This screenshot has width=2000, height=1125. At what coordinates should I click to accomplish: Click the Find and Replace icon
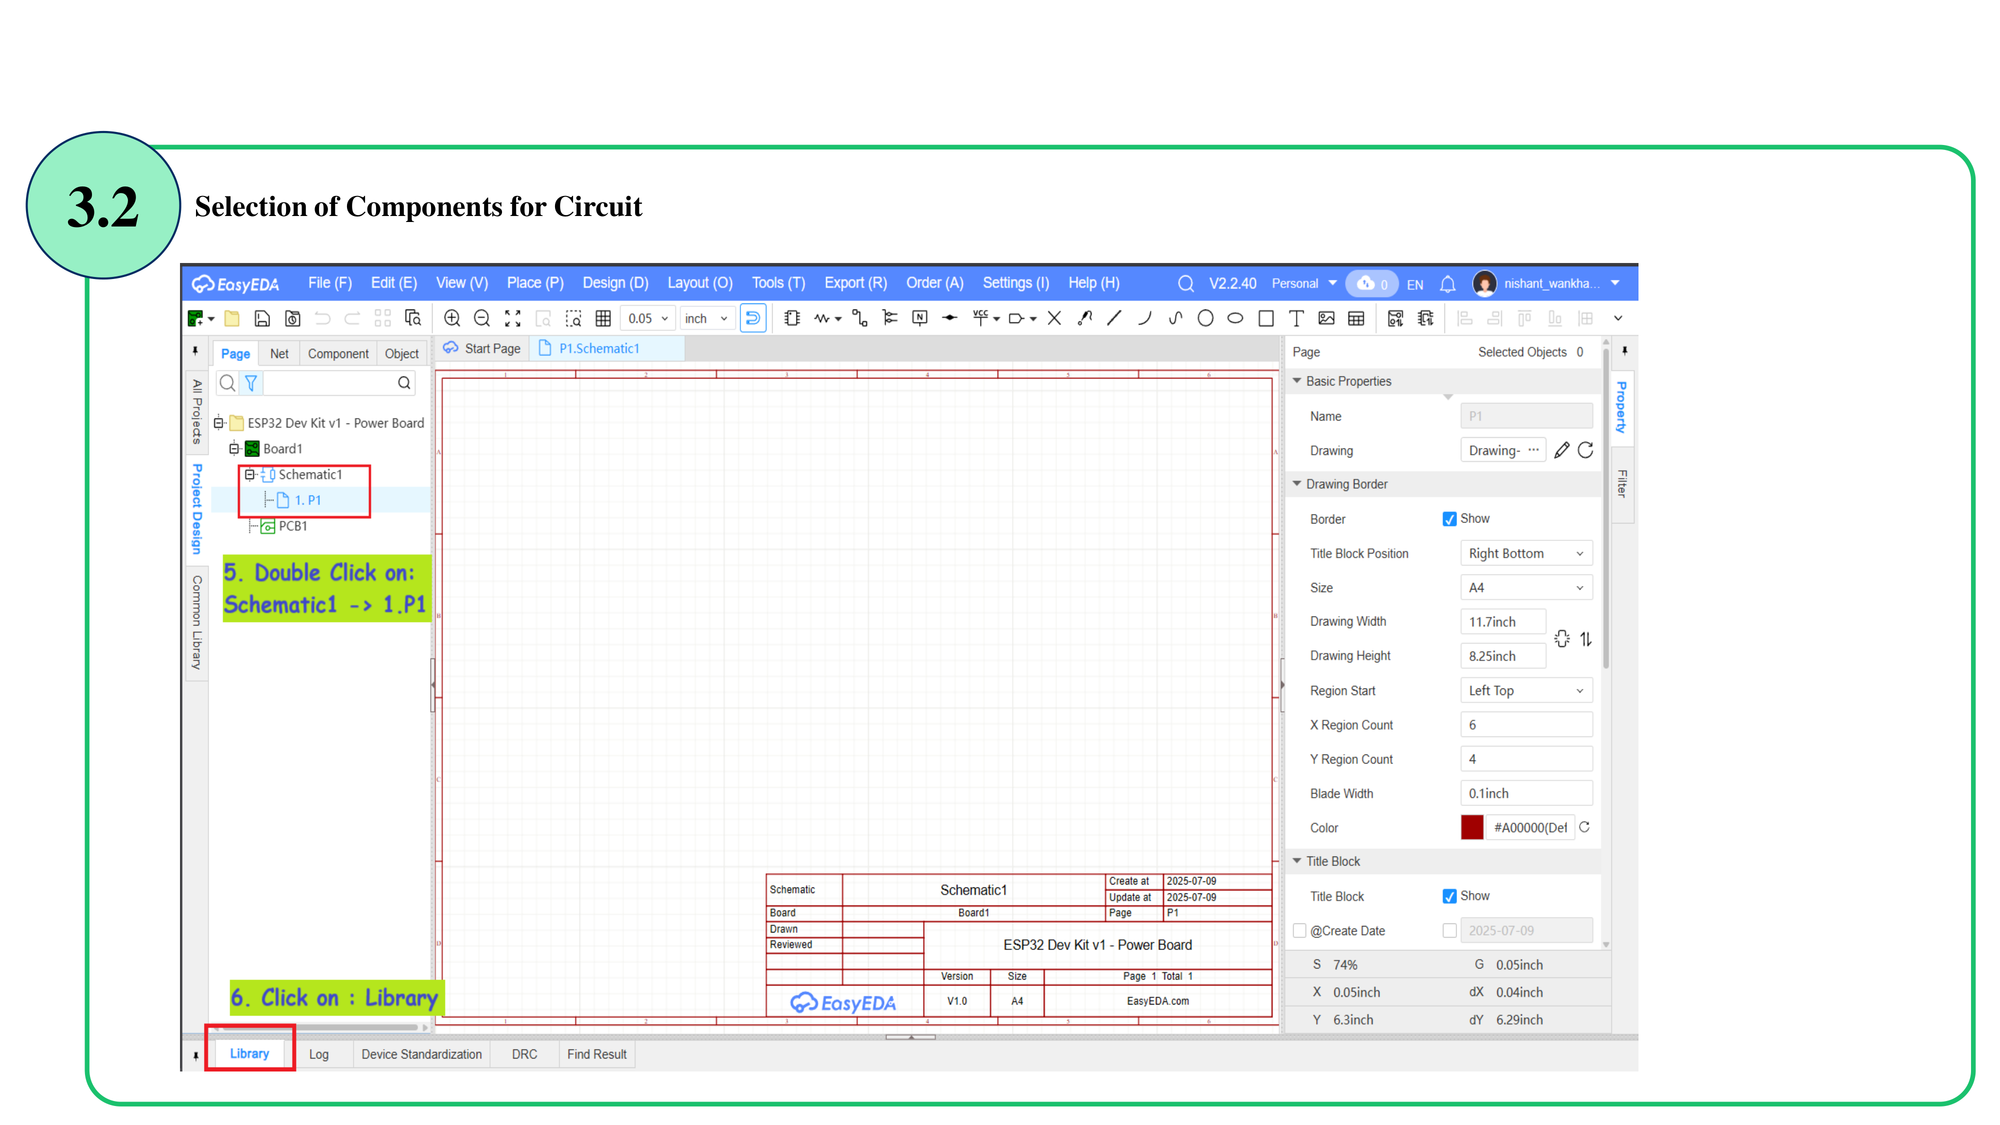pos(412,318)
